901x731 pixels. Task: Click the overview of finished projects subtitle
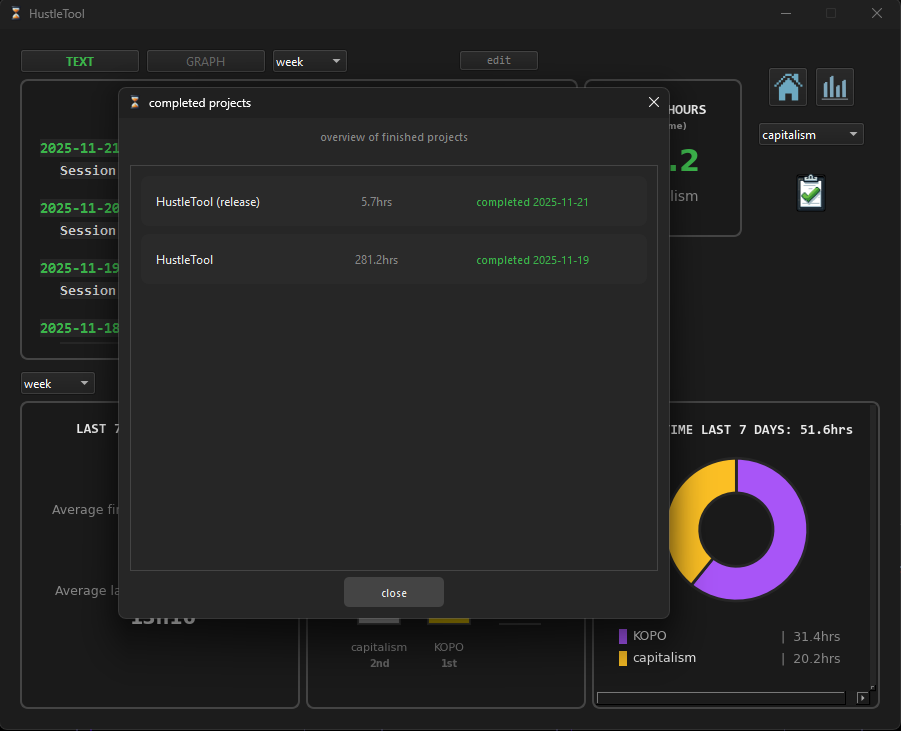394,137
